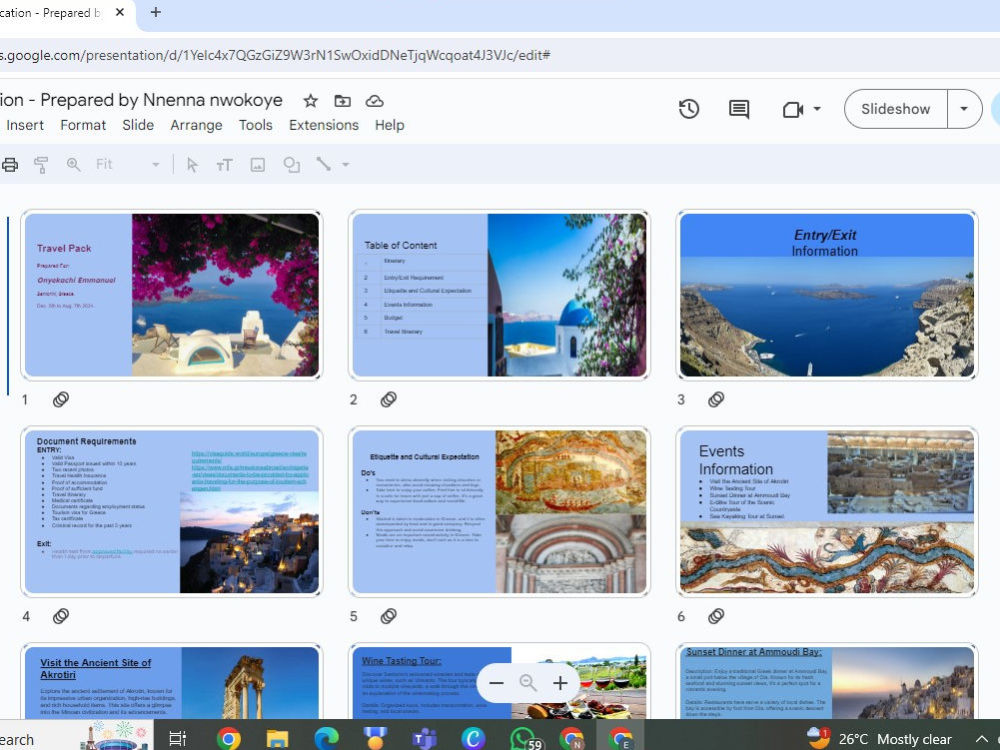
Task: Select the Entry/Exit Information slide thumbnail
Action: click(827, 295)
